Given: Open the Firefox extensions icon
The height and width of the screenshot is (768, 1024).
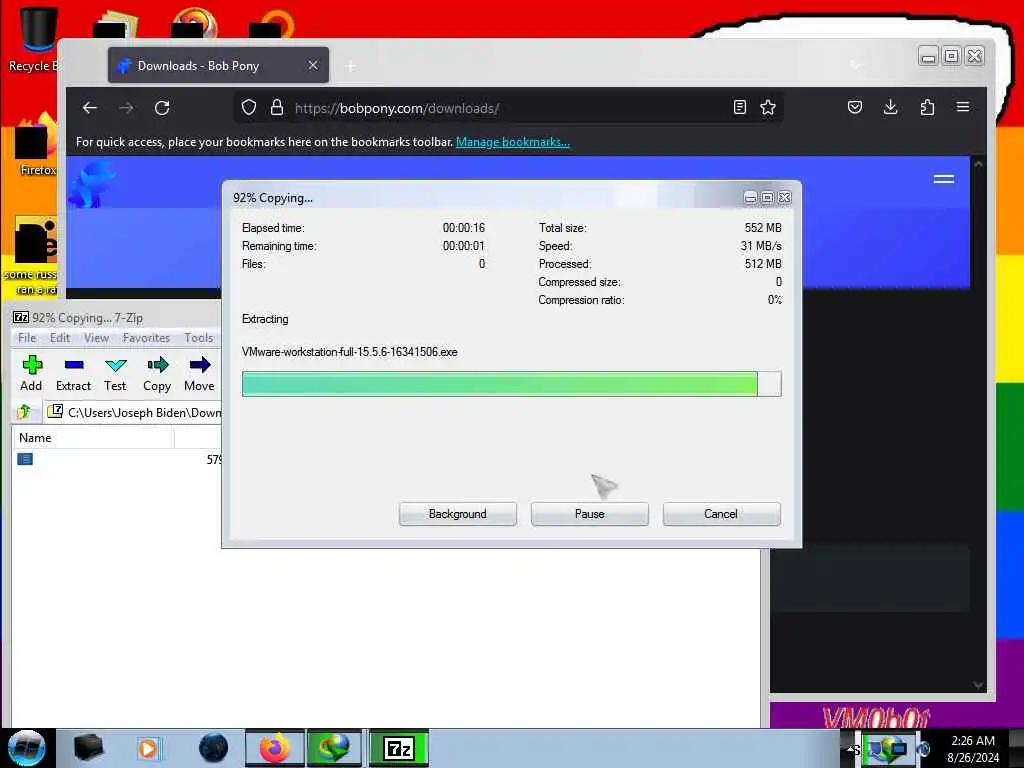Looking at the screenshot, I should click(x=927, y=108).
